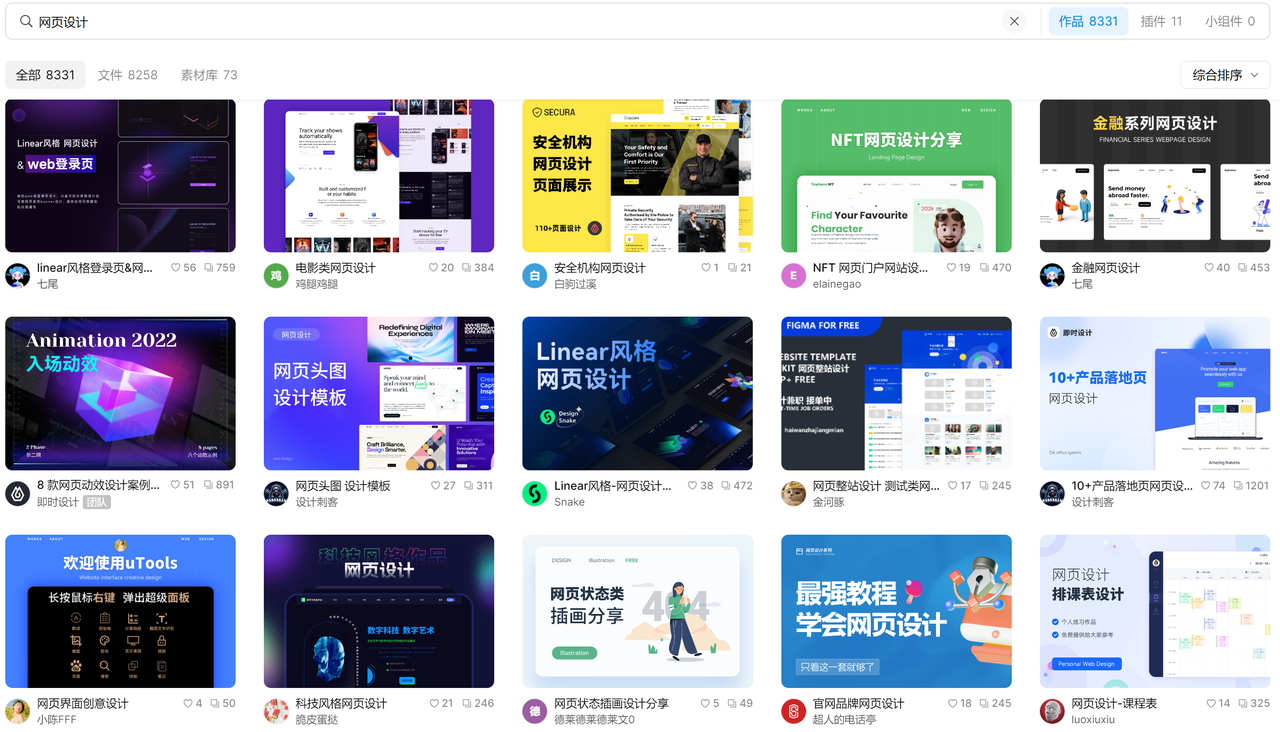Switch to 小组件 0 tab

tap(1229, 21)
